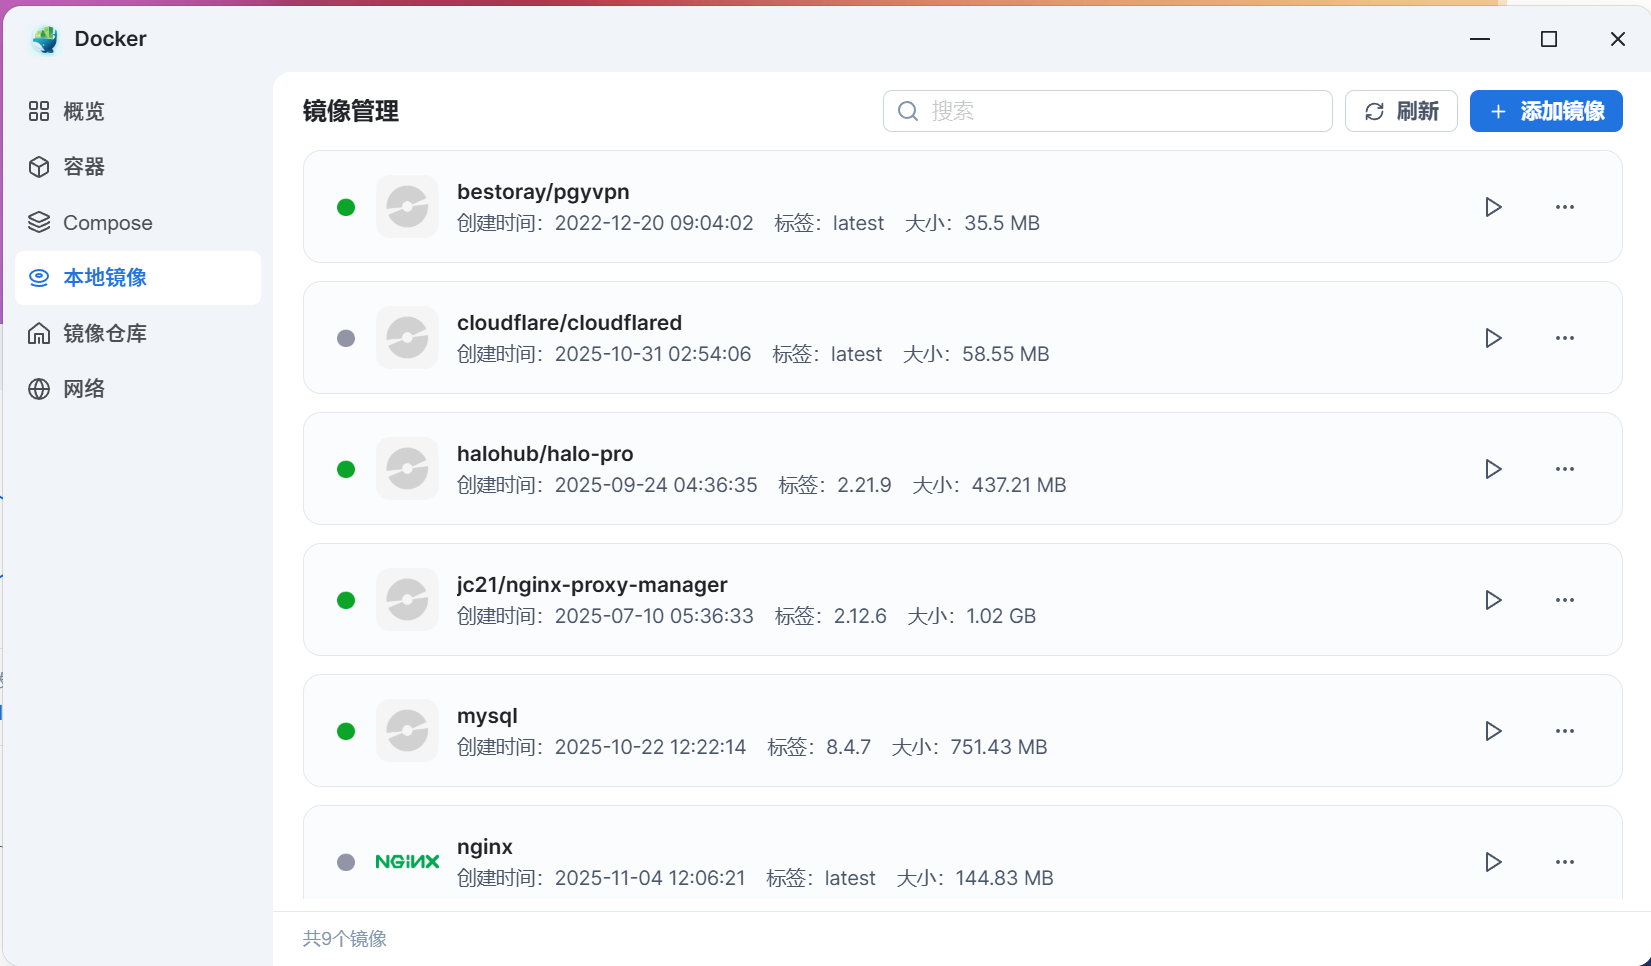Screen dimensions: 1651x966
Task: Expand more actions for mysql image
Action: coord(1565,731)
